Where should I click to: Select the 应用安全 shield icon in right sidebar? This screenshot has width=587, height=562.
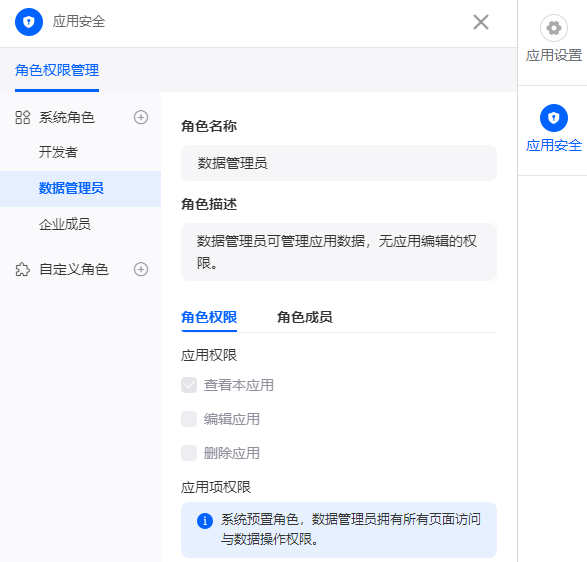coord(554,118)
